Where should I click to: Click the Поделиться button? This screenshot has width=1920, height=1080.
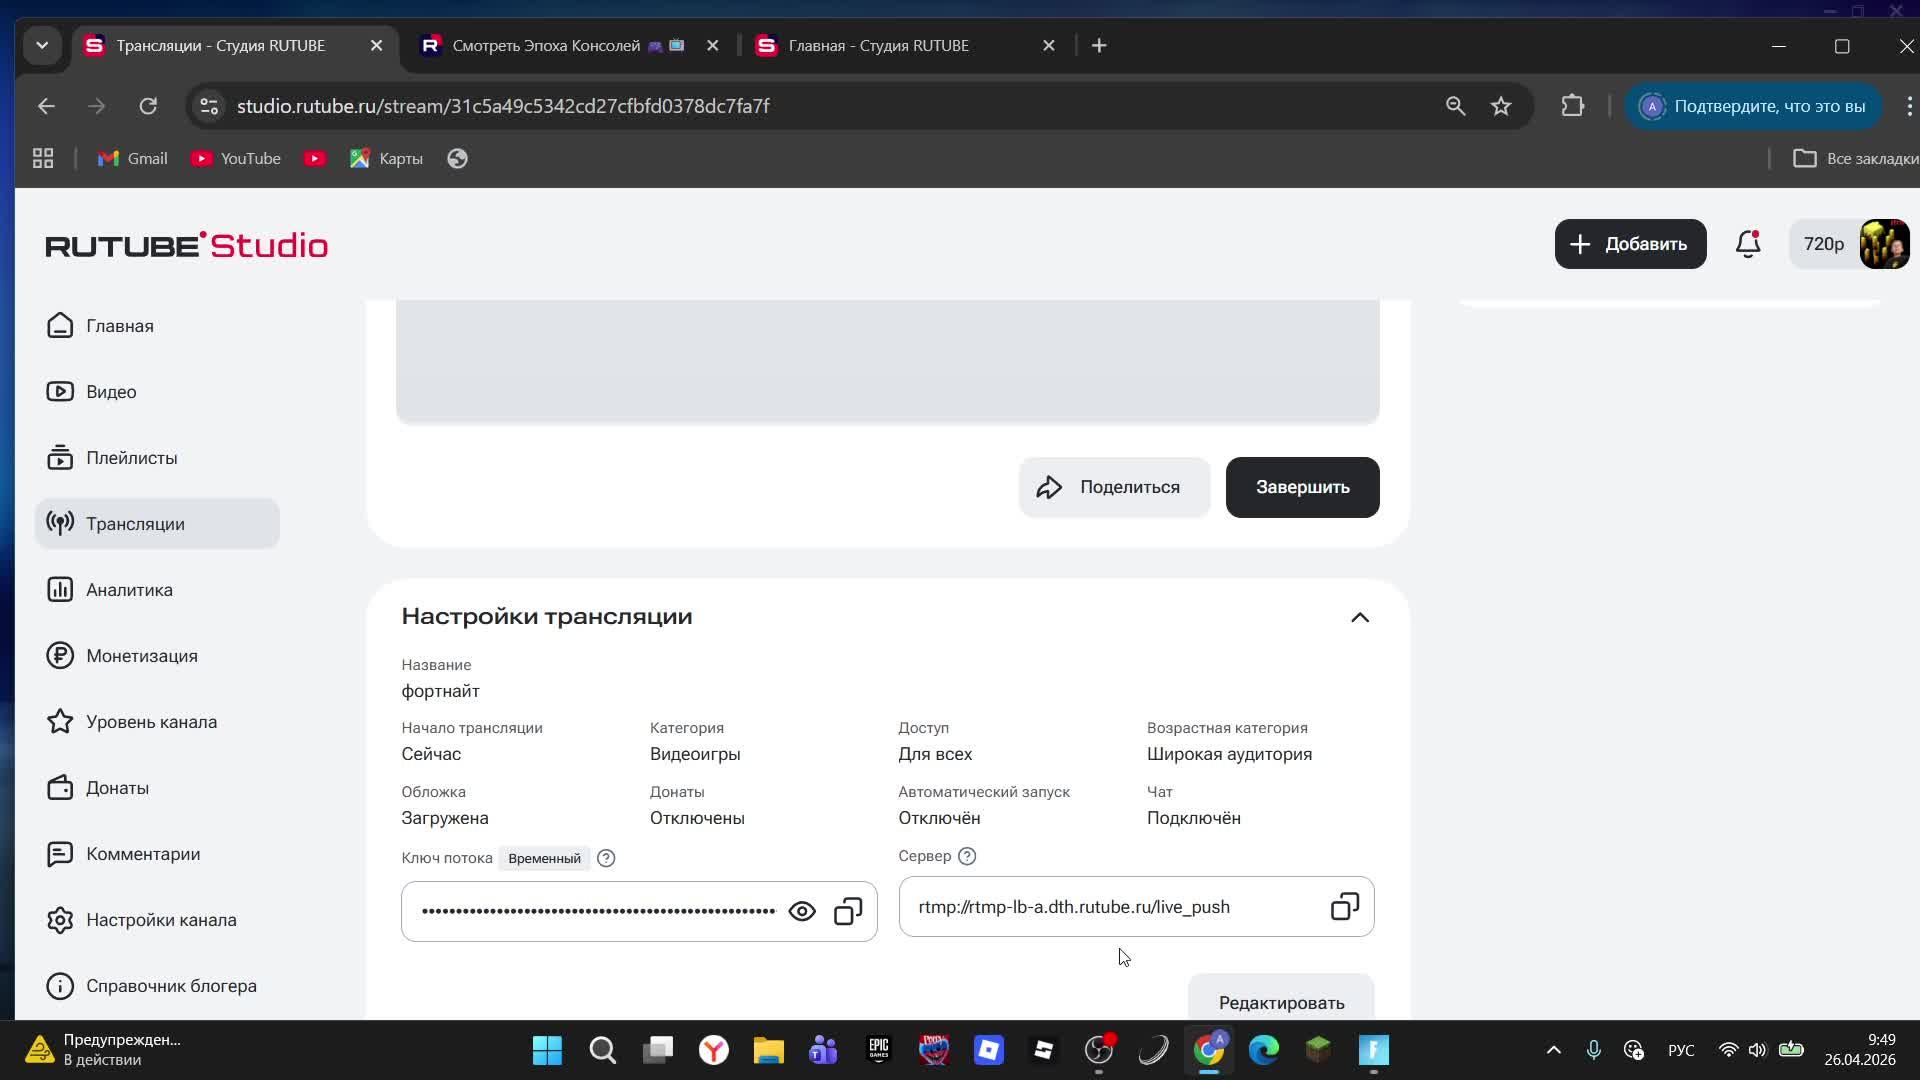(x=1114, y=487)
